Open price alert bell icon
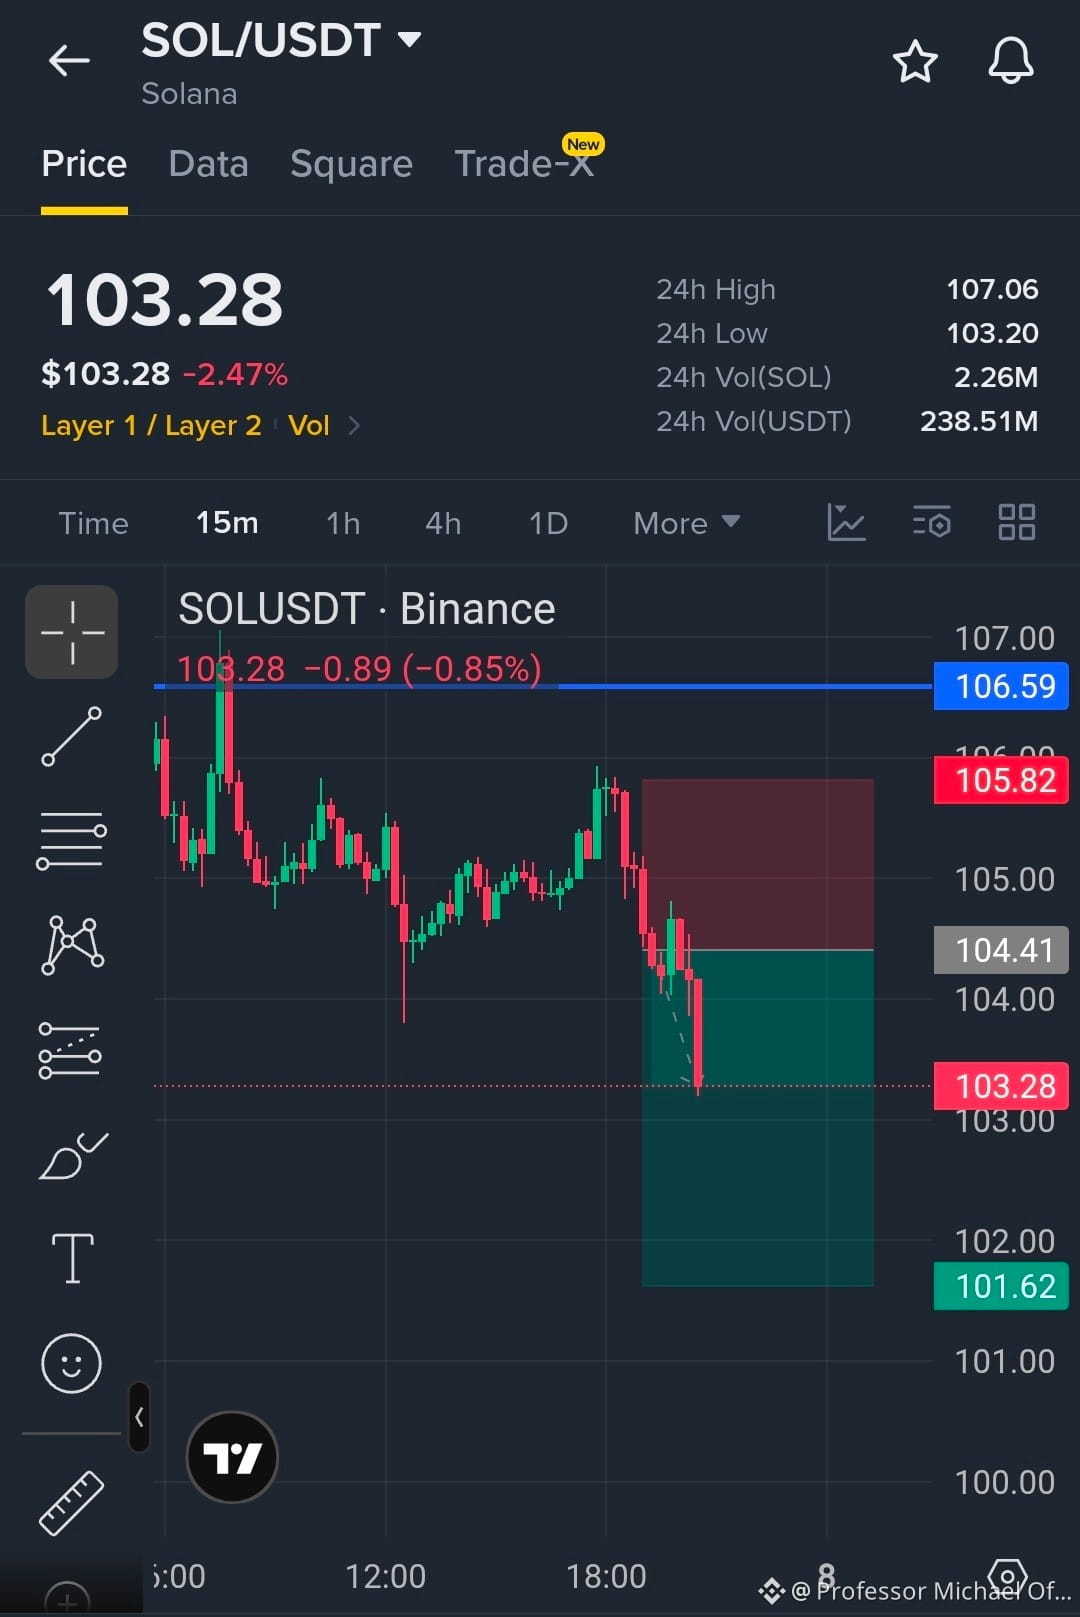Screen dimensions: 1080x1617 click(1011, 61)
